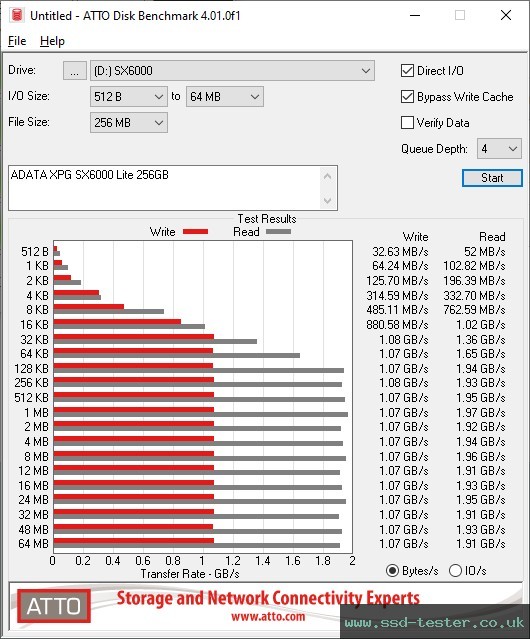This screenshot has width=530, height=639.
Task: Click the 52 MB/s read result
Action: click(484, 252)
